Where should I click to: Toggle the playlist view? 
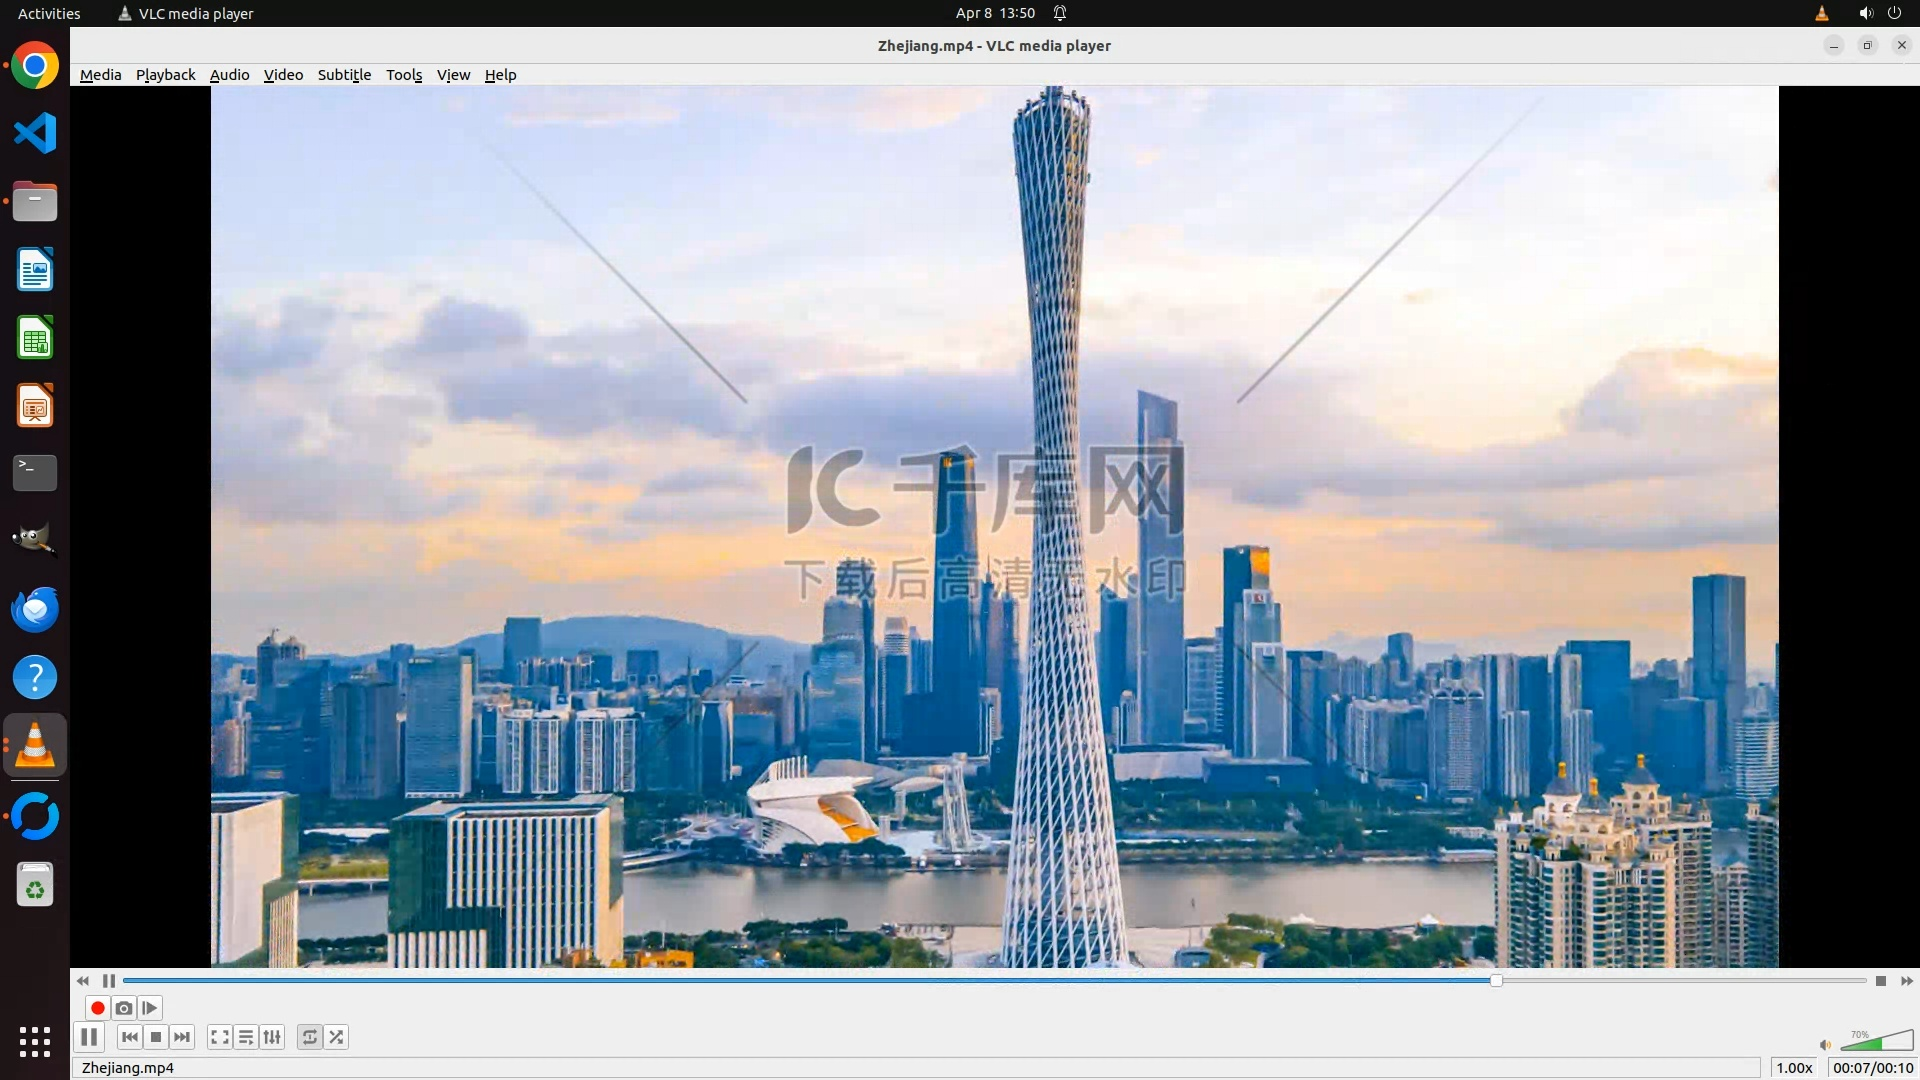(246, 1037)
